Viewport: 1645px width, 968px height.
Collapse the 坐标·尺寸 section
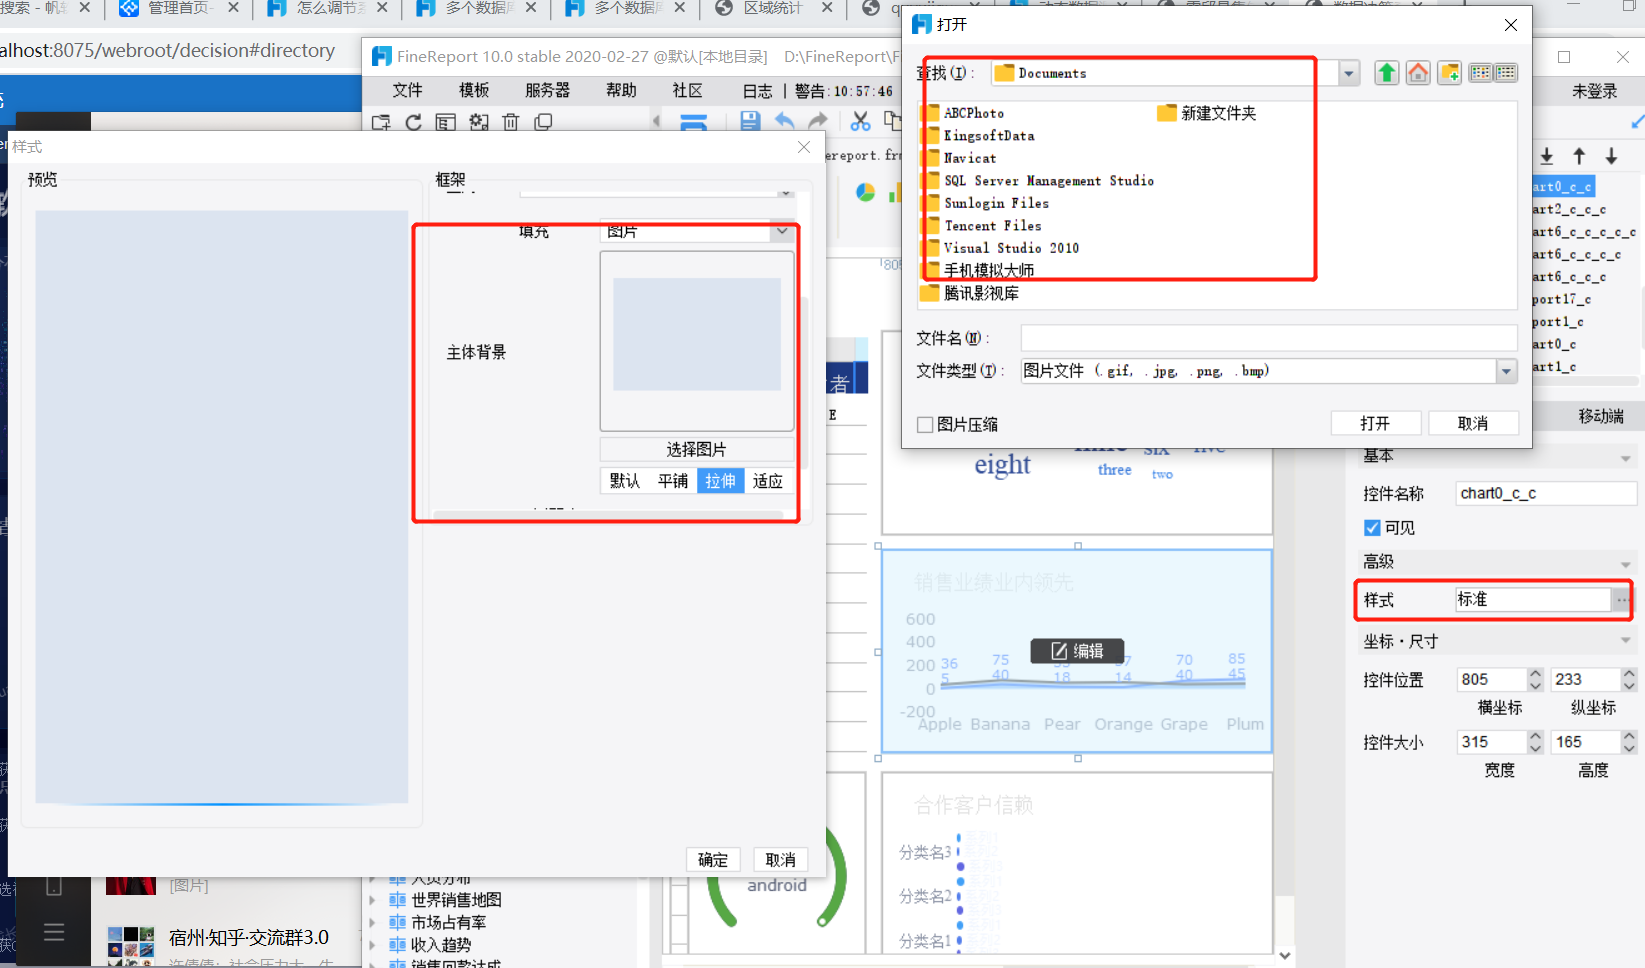[1625, 640]
